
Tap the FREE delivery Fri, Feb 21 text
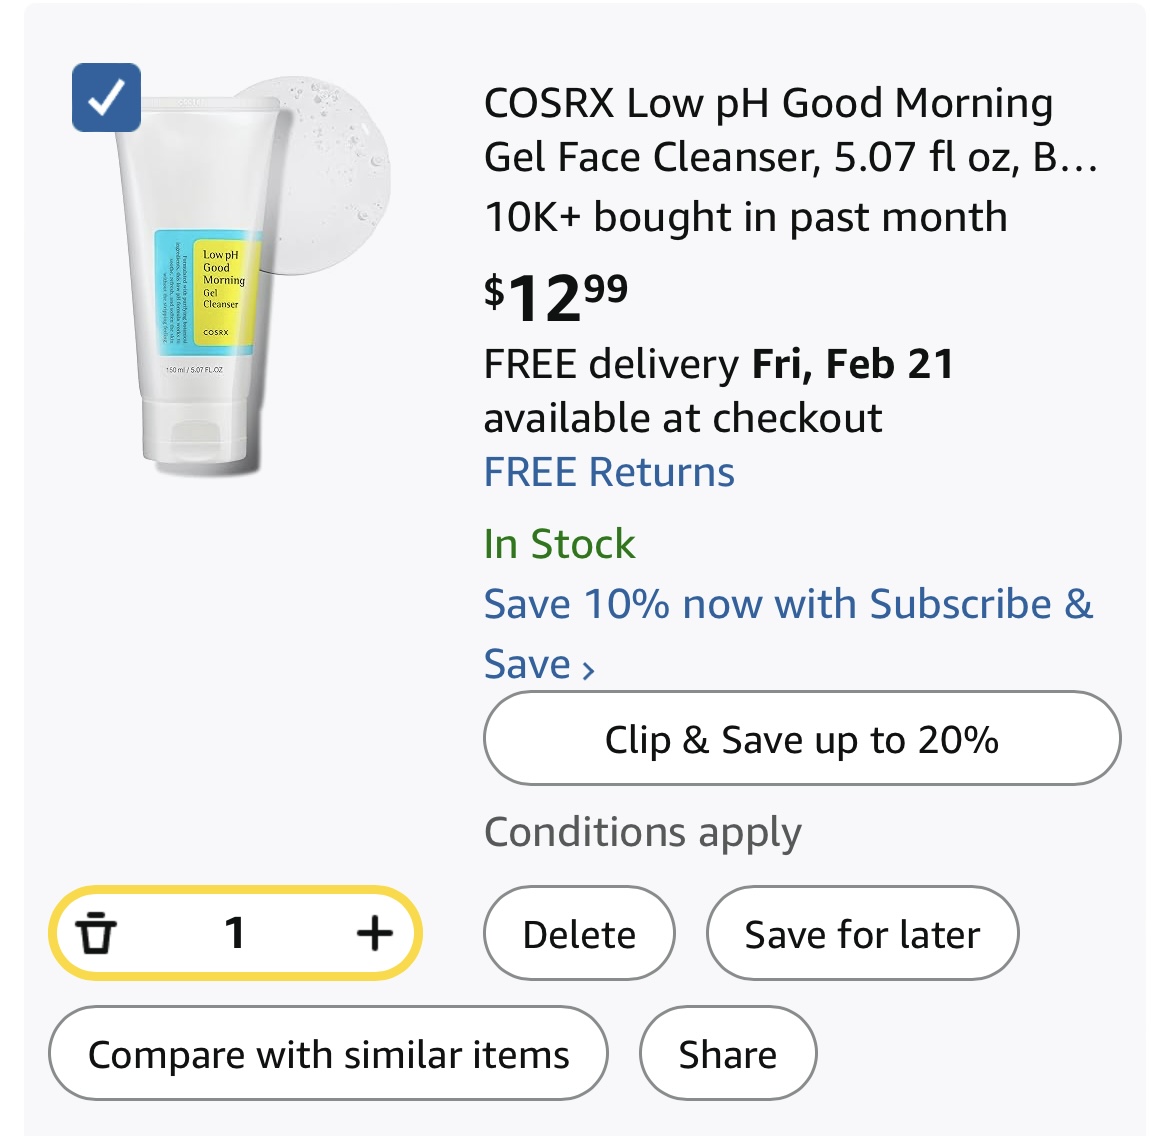718,364
